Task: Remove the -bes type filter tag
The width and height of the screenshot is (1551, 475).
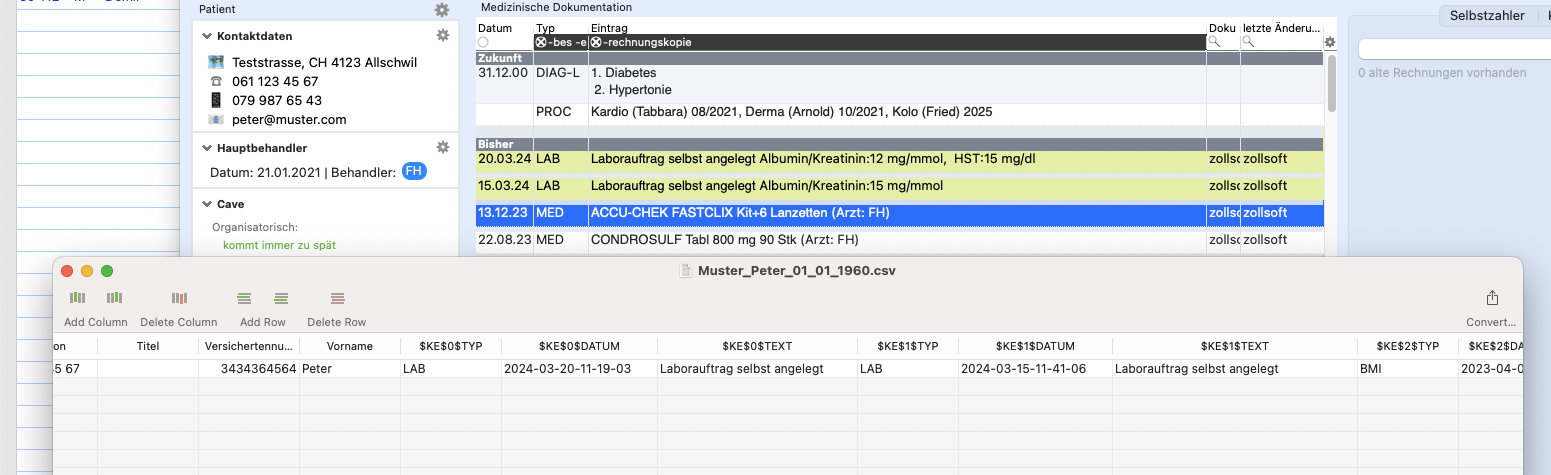Action: (541, 43)
